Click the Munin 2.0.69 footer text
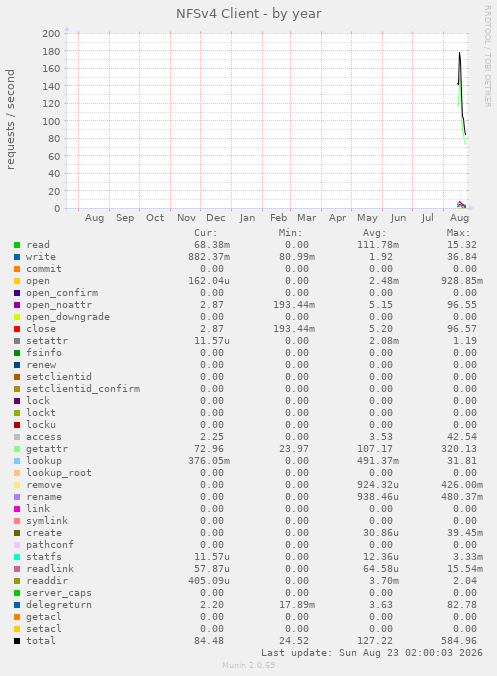The height and width of the screenshot is (676, 497). [x=248, y=665]
